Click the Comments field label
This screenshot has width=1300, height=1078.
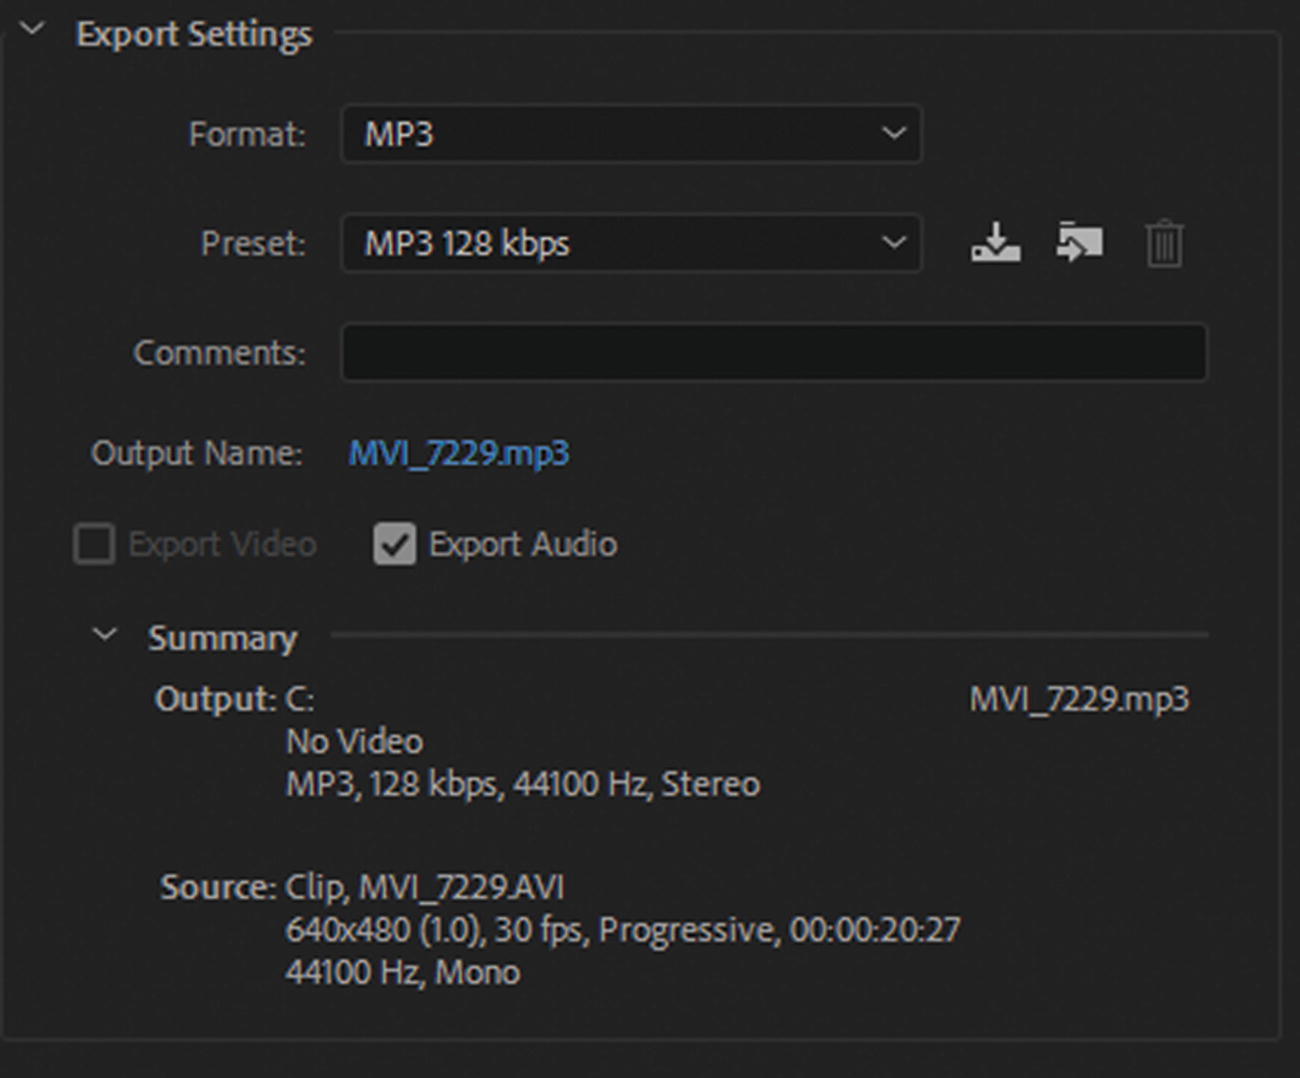[x=220, y=352]
